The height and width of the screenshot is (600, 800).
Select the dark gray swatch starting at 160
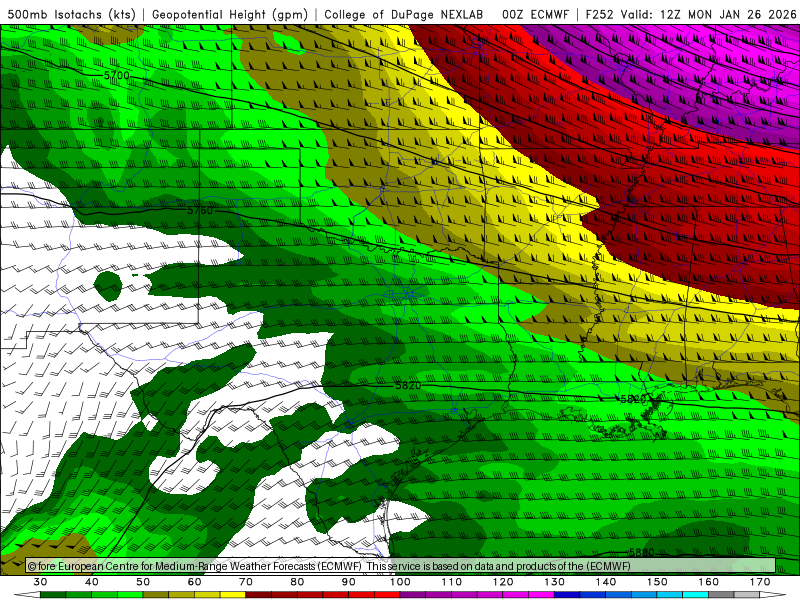(x=721, y=594)
